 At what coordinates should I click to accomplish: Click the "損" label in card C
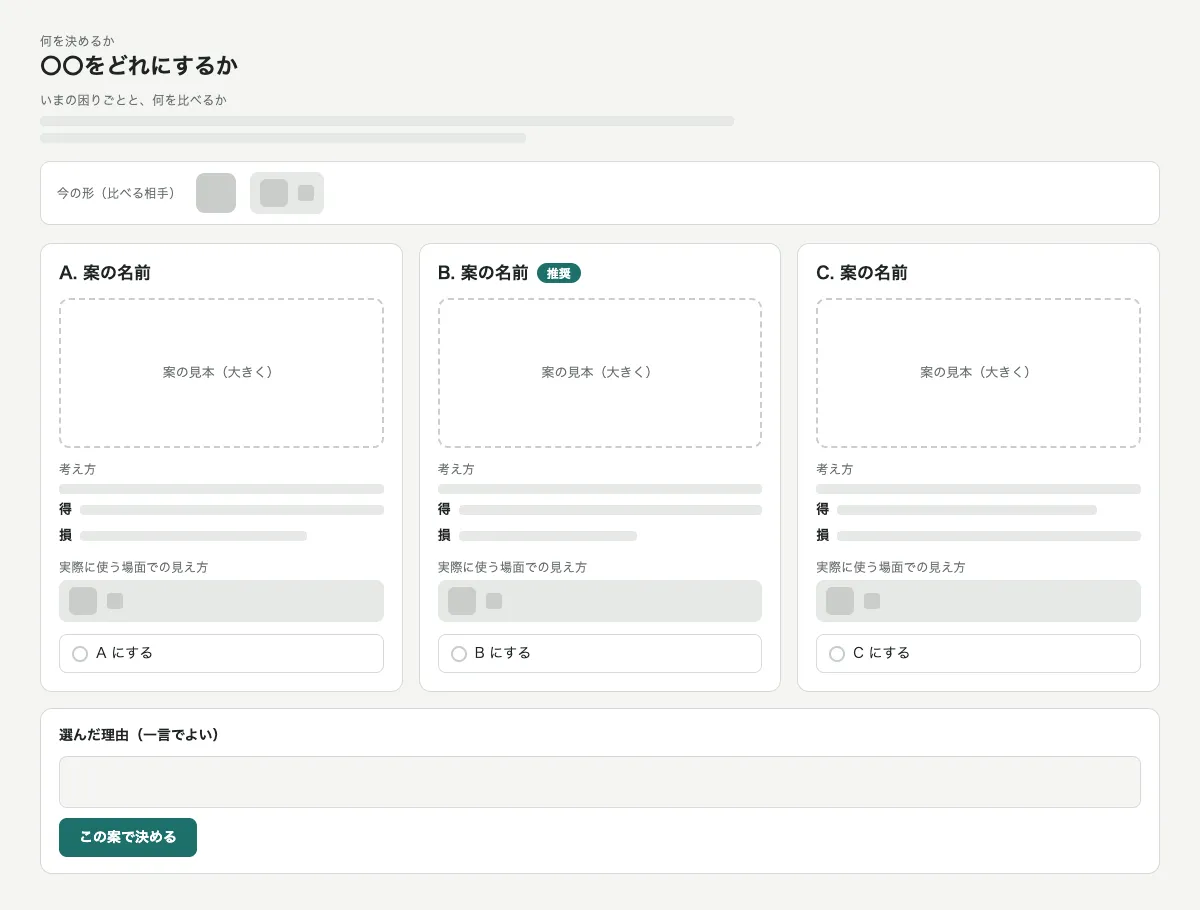pos(822,536)
